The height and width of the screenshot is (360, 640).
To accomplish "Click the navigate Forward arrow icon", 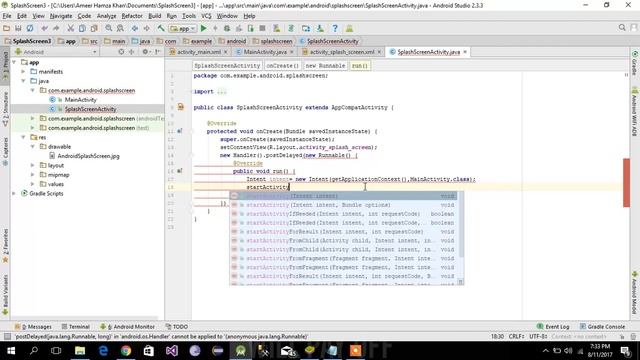I will click(x=146, y=28).
